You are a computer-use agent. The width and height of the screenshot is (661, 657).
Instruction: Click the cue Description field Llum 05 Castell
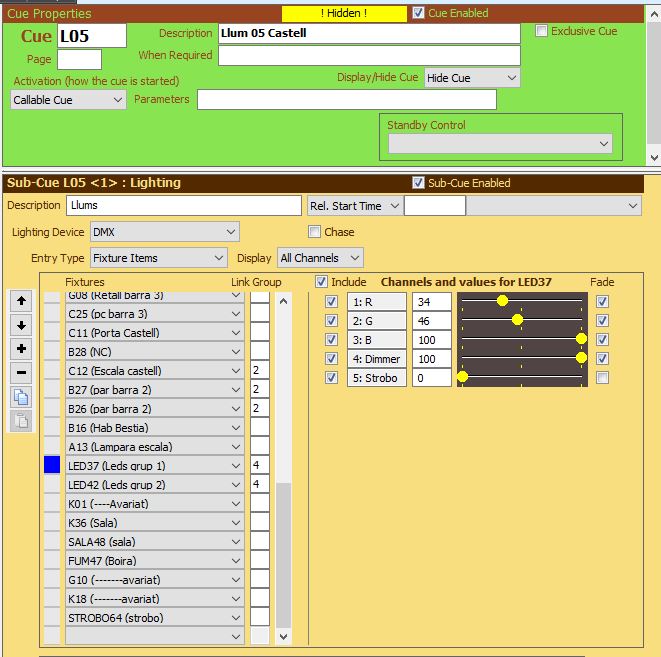tap(368, 33)
